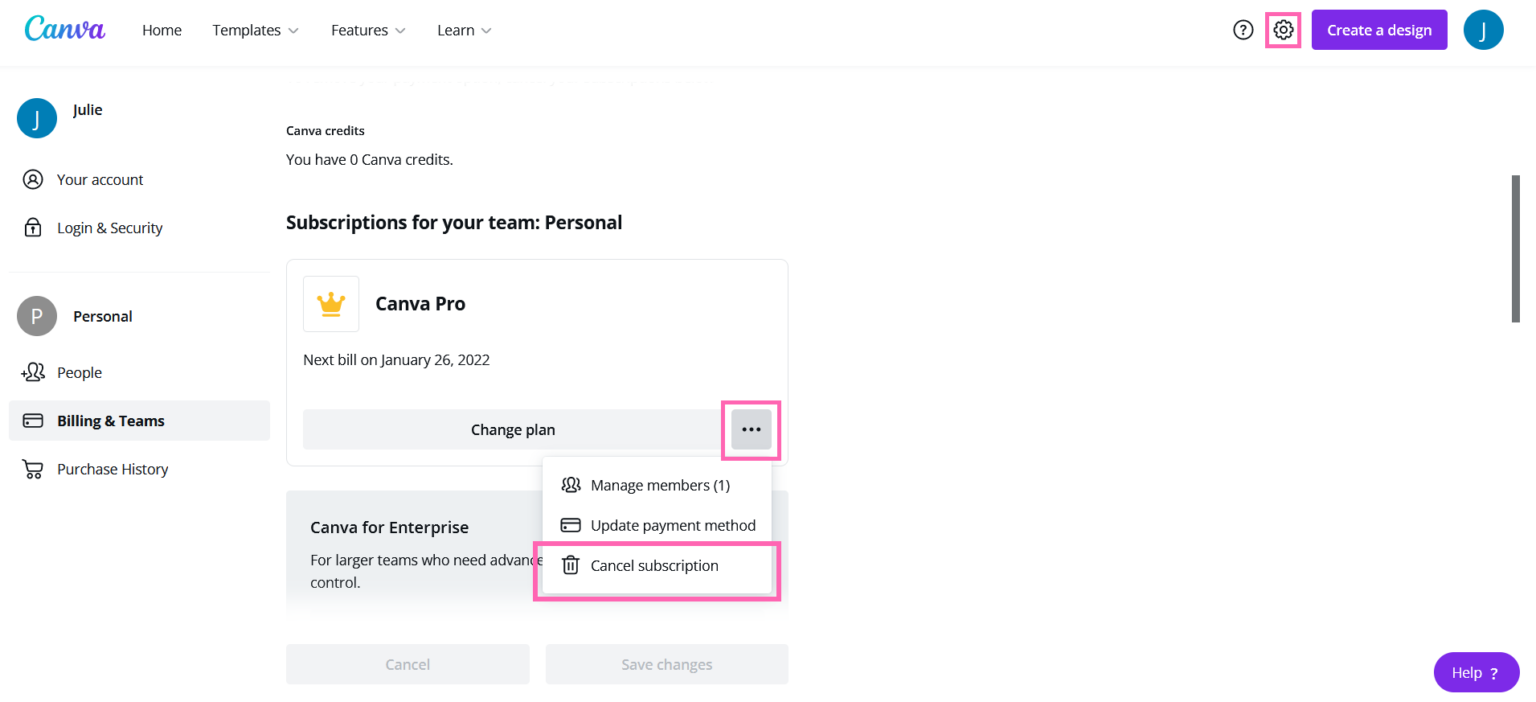
Task: Click the Purchase History cart icon
Action: (33, 468)
